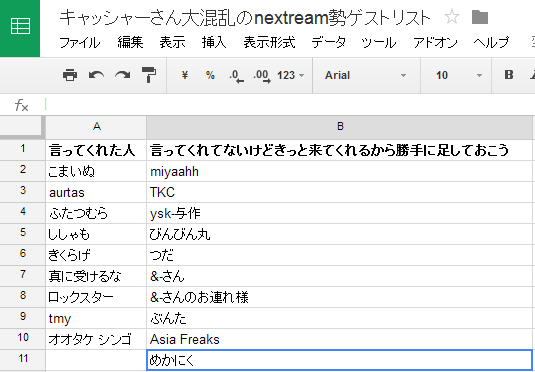Open the ツール menu
The width and height of the screenshot is (535, 372).
(x=379, y=43)
